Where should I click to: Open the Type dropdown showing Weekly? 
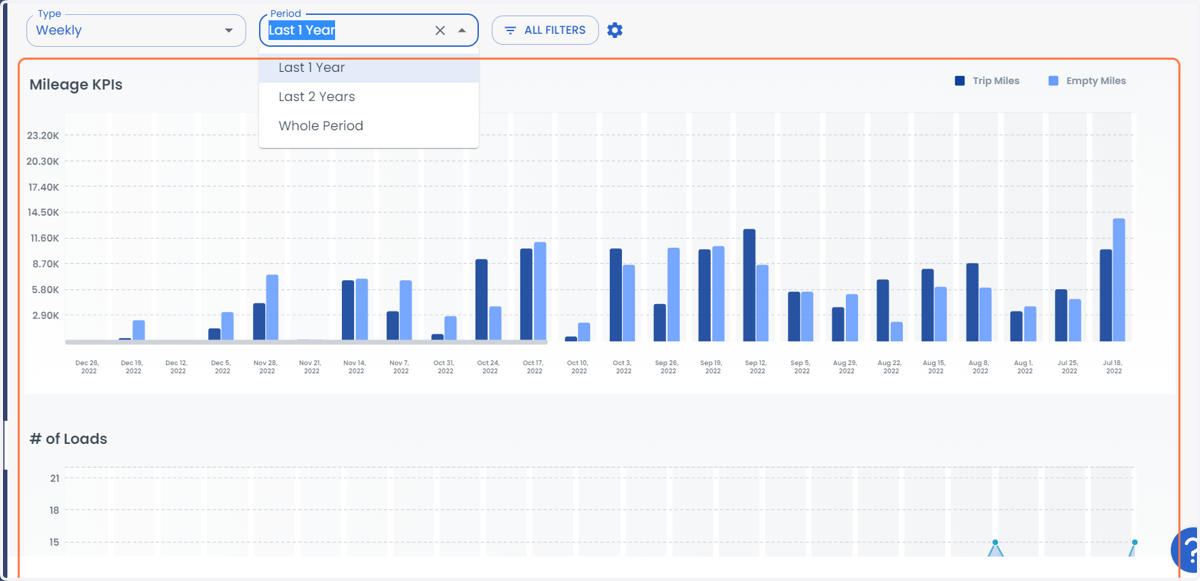[136, 30]
